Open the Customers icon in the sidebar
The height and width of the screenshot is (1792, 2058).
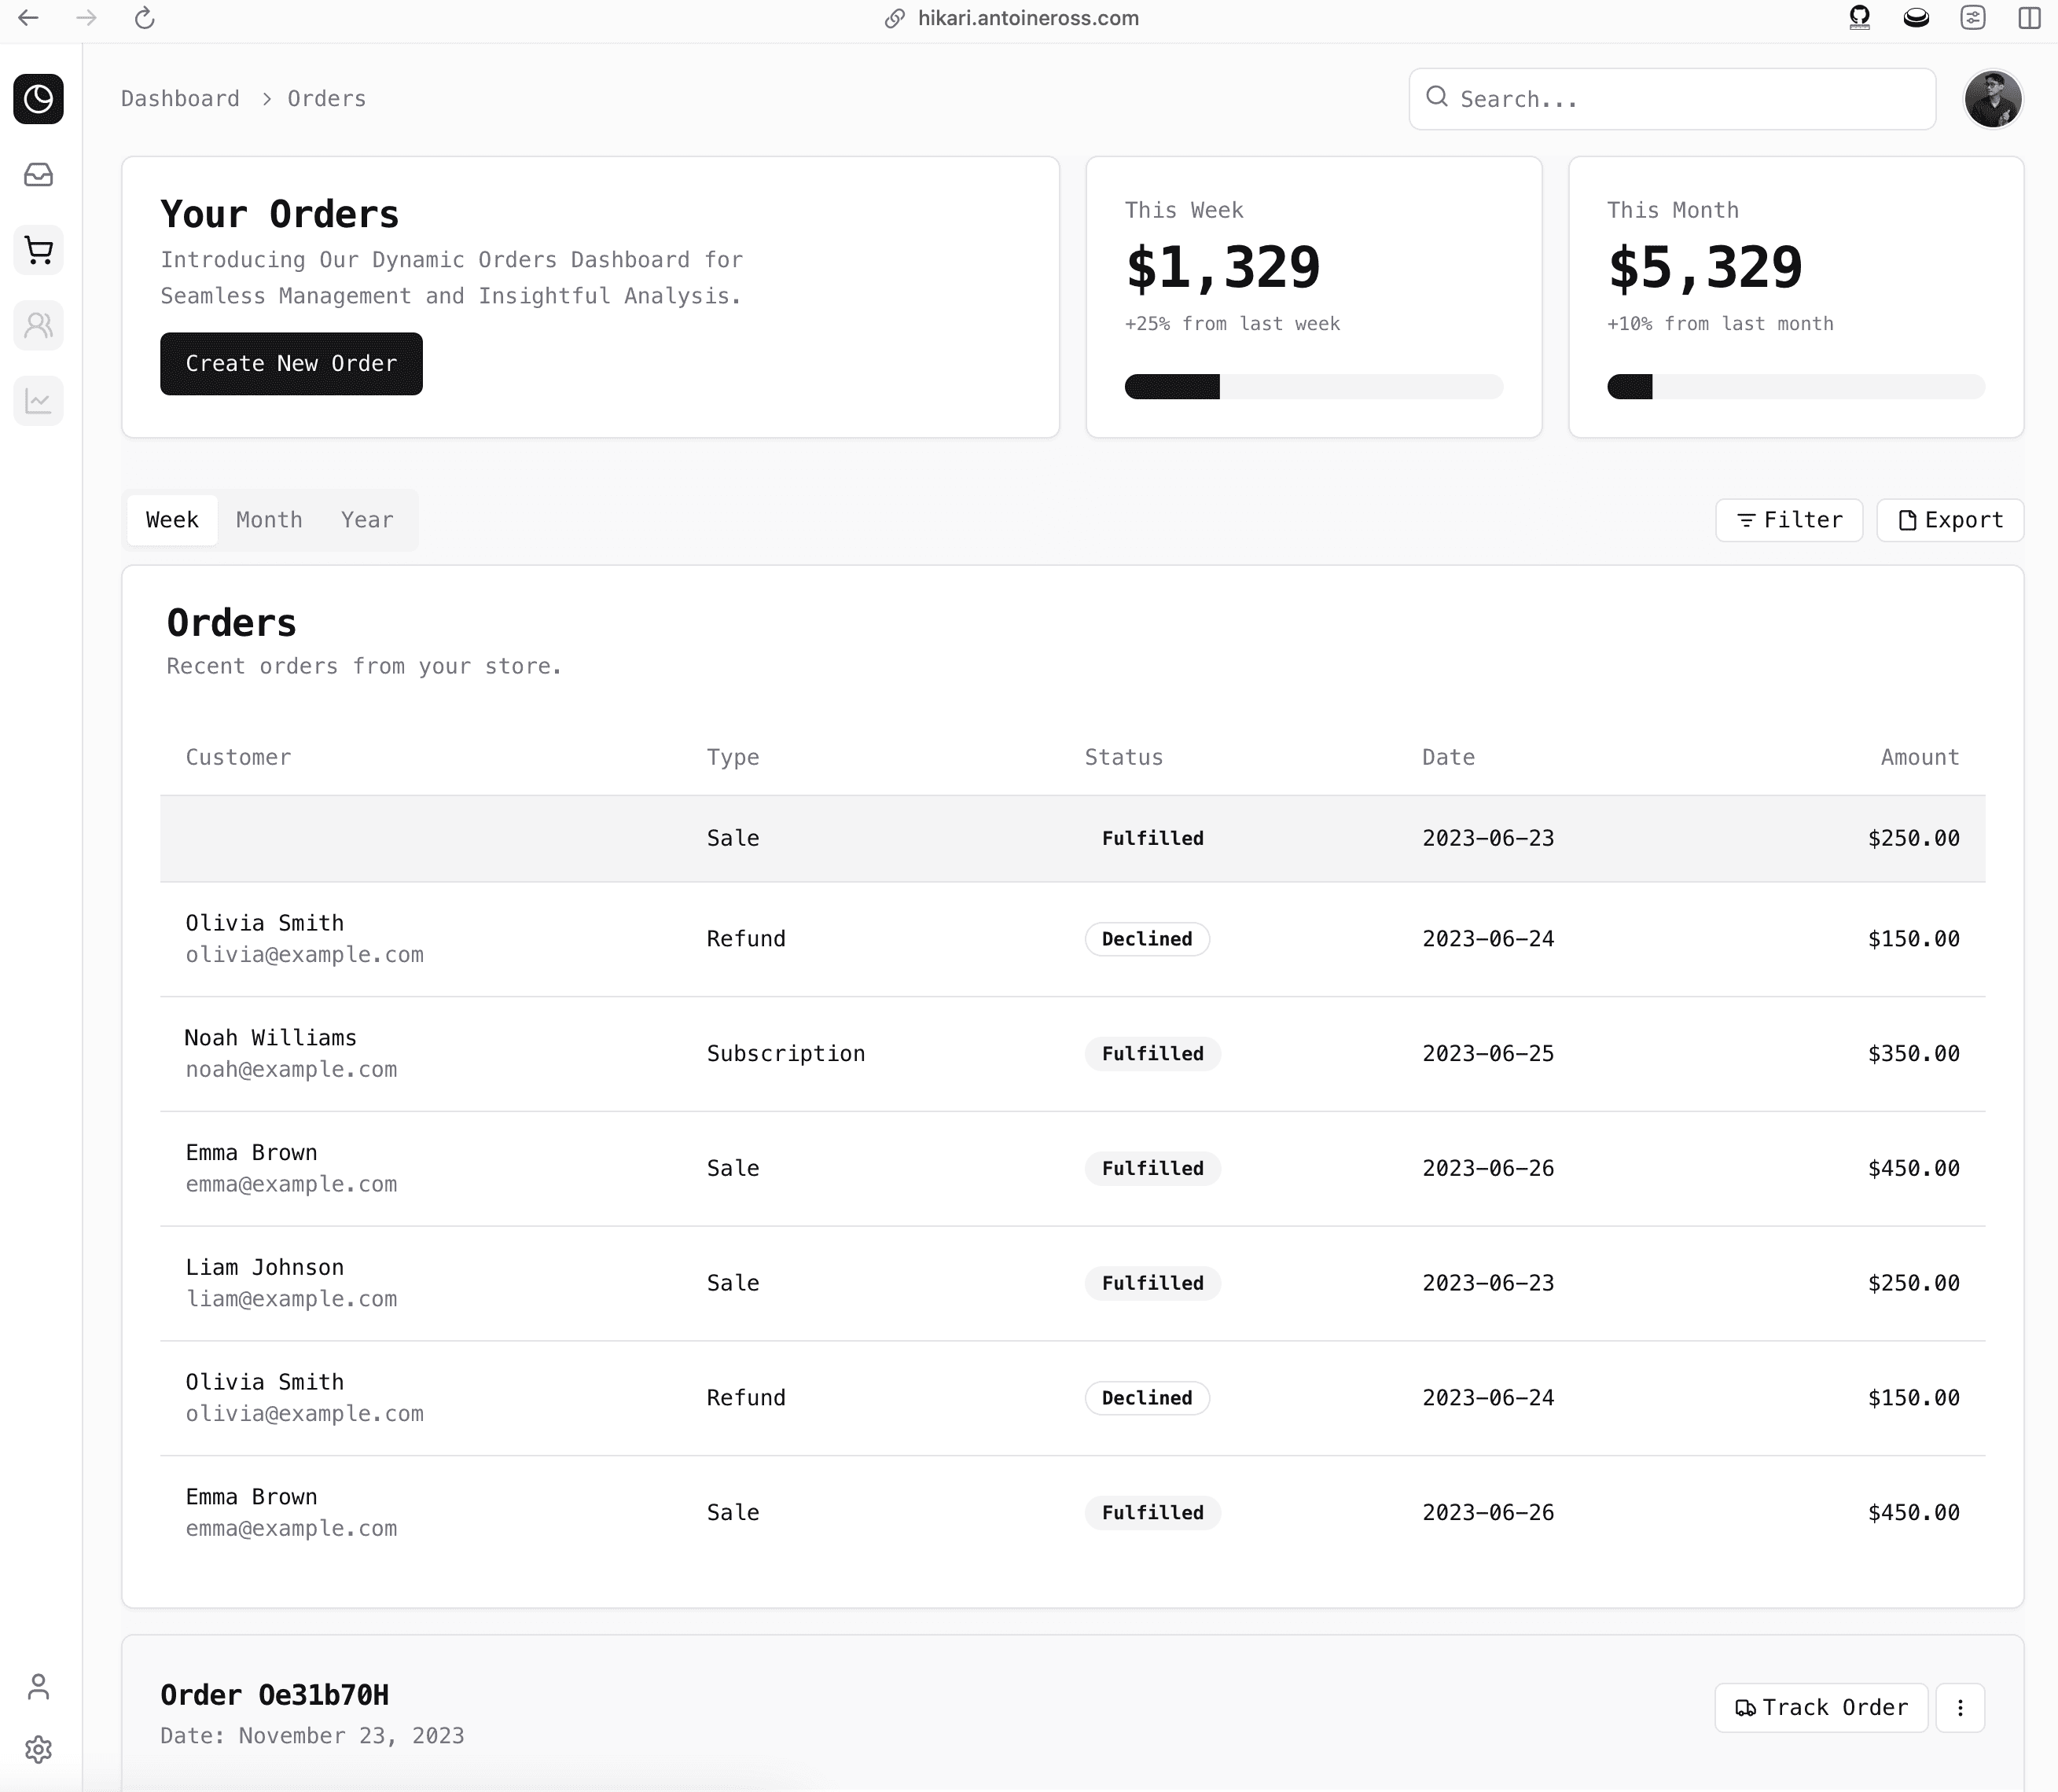38,325
